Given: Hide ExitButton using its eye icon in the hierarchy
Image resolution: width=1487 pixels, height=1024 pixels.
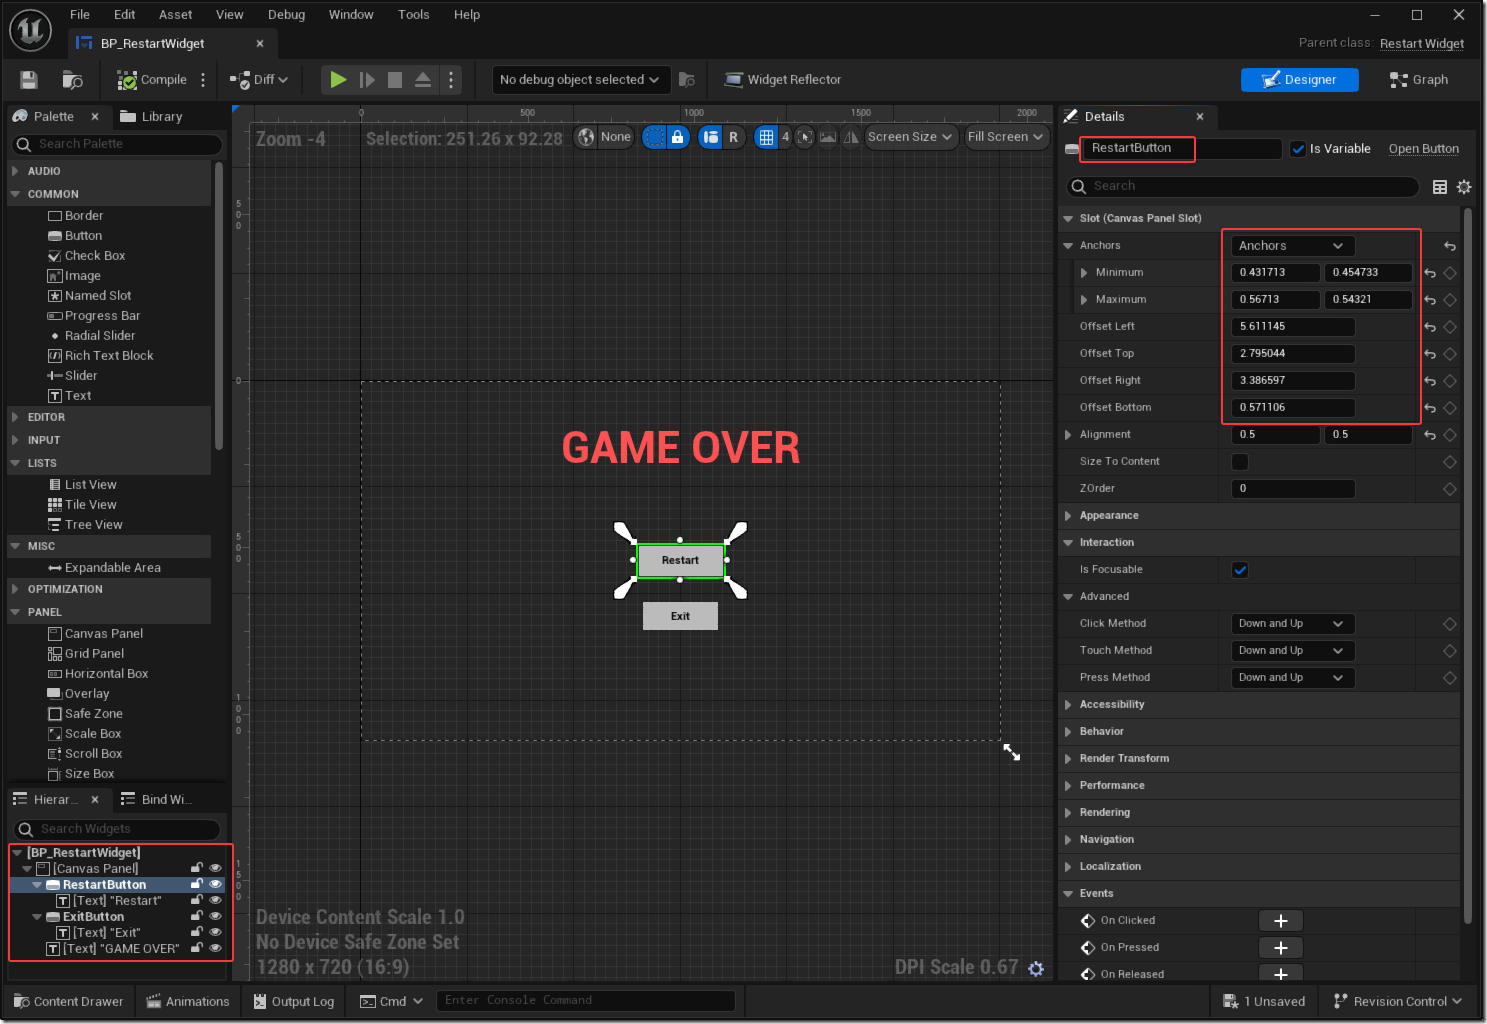Looking at the screenshot, I should tap(215, 917).
